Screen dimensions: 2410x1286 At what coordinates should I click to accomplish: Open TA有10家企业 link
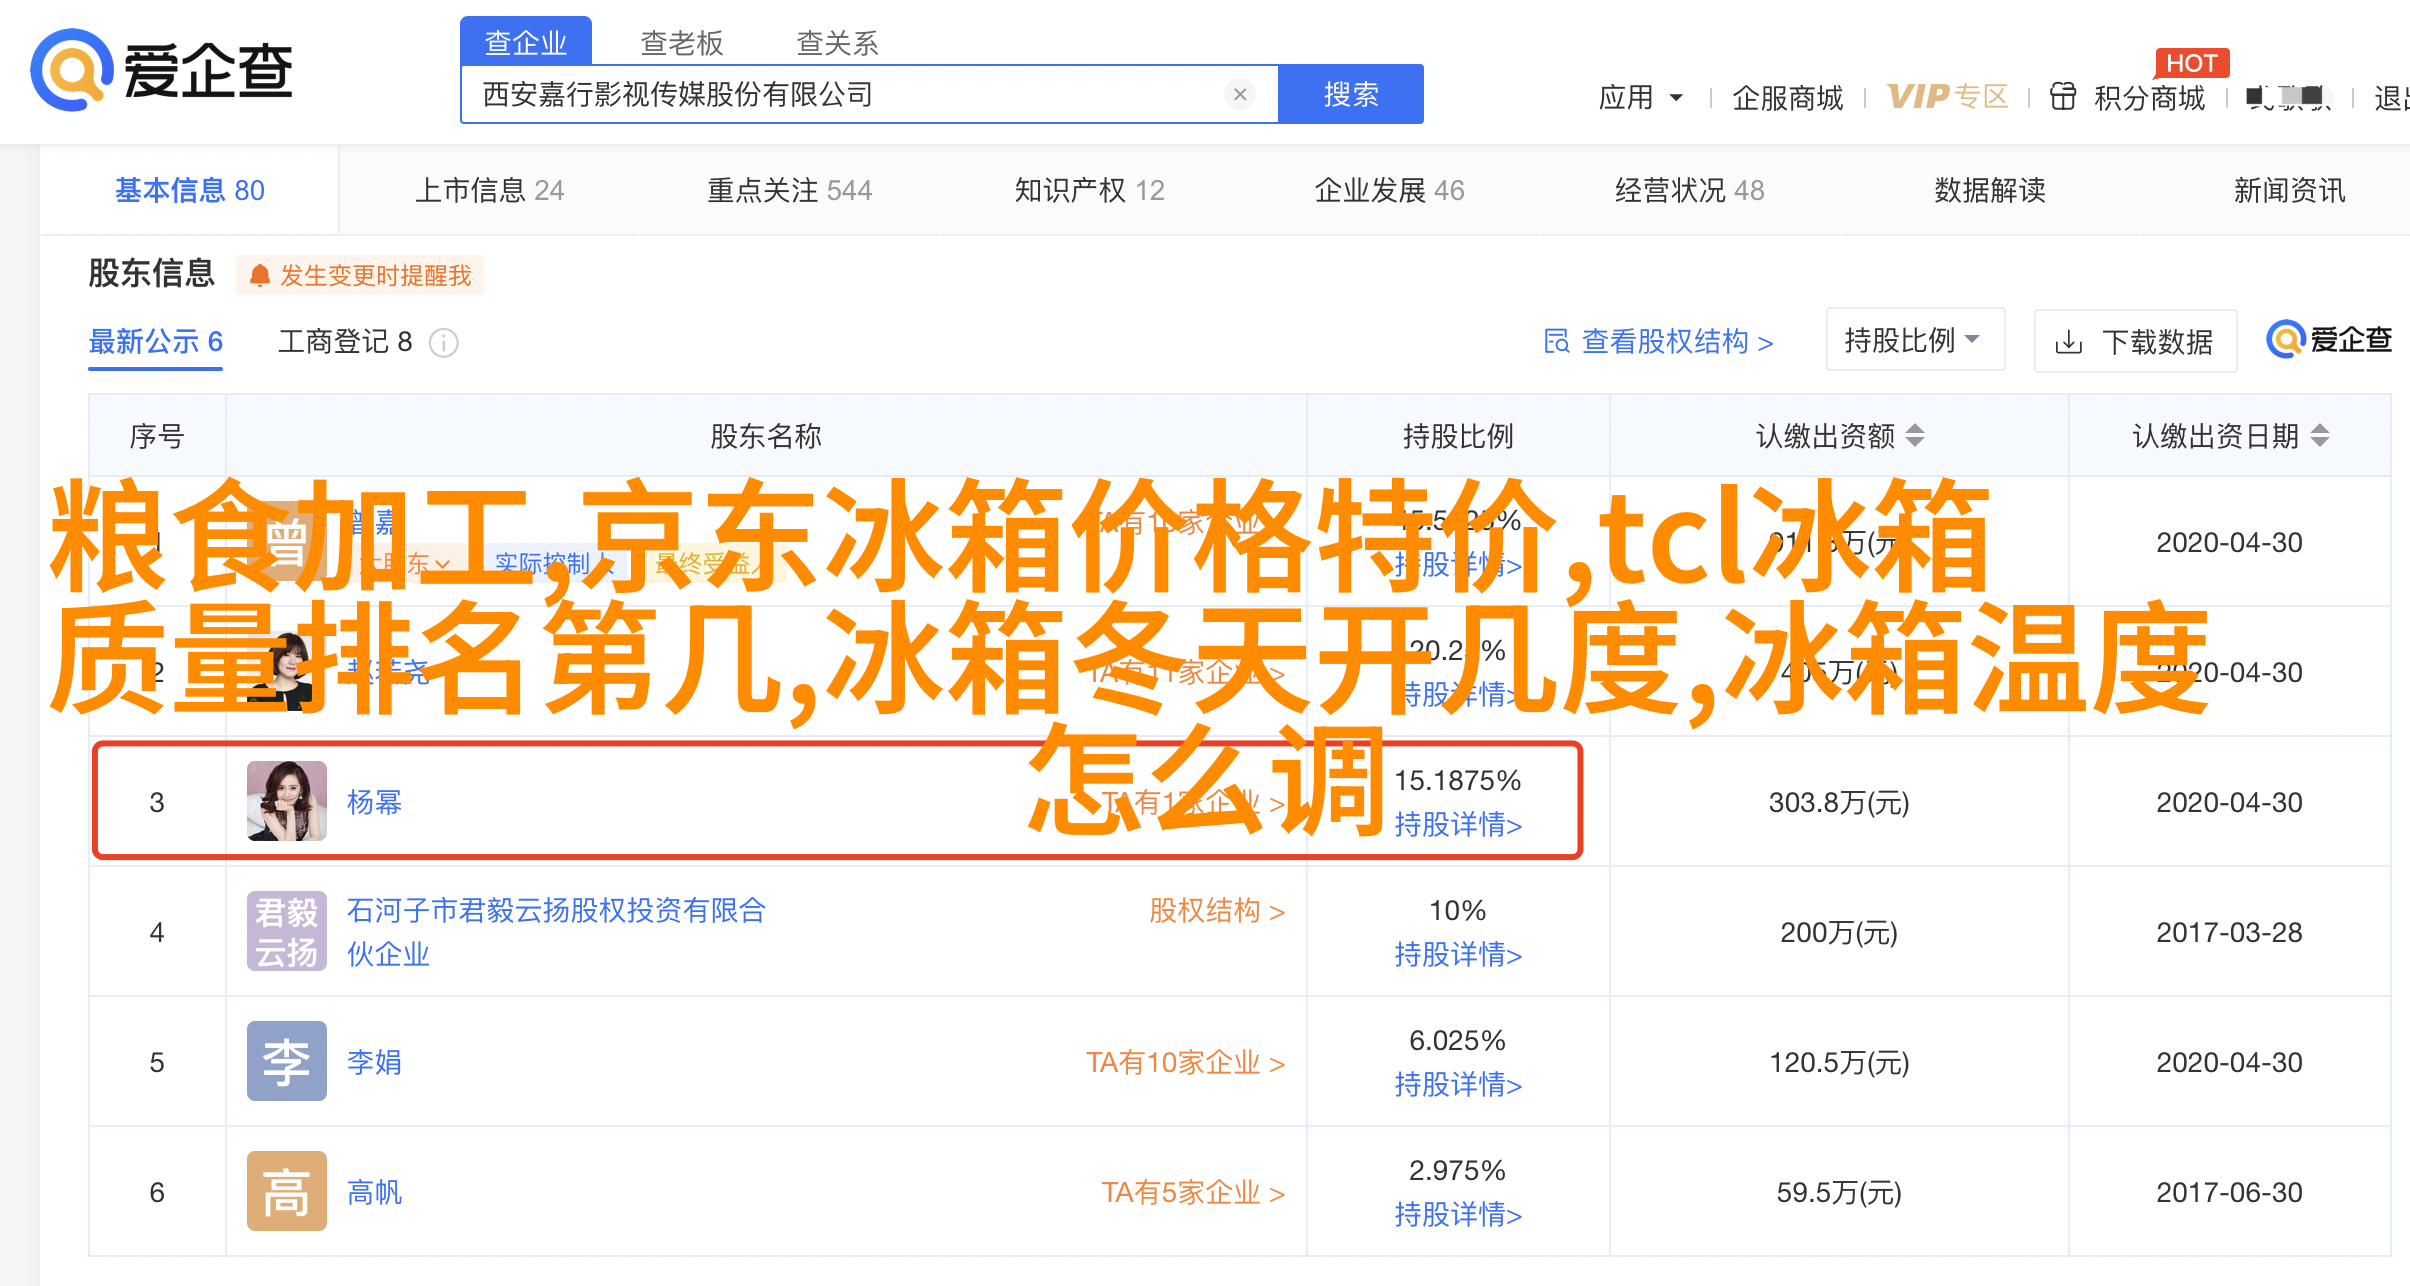tap(1186, 1062)
